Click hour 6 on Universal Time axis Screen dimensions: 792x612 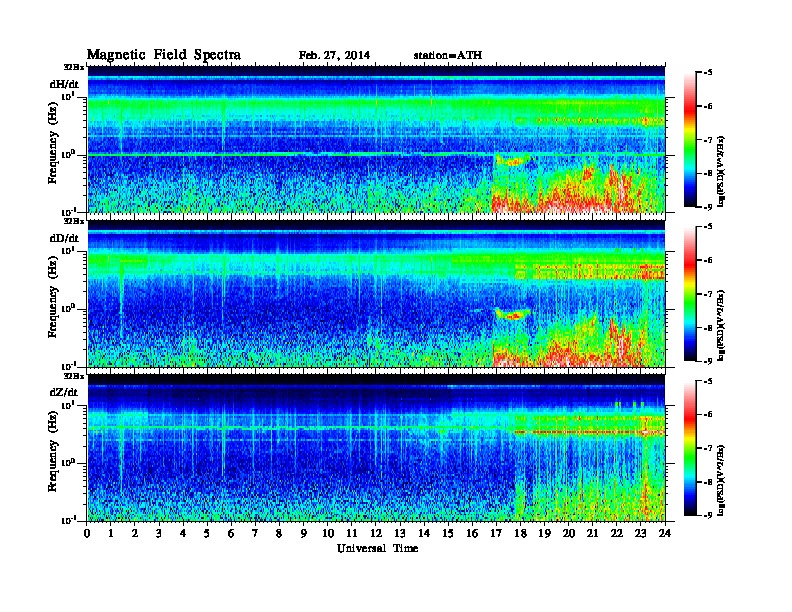coord(231,533)
